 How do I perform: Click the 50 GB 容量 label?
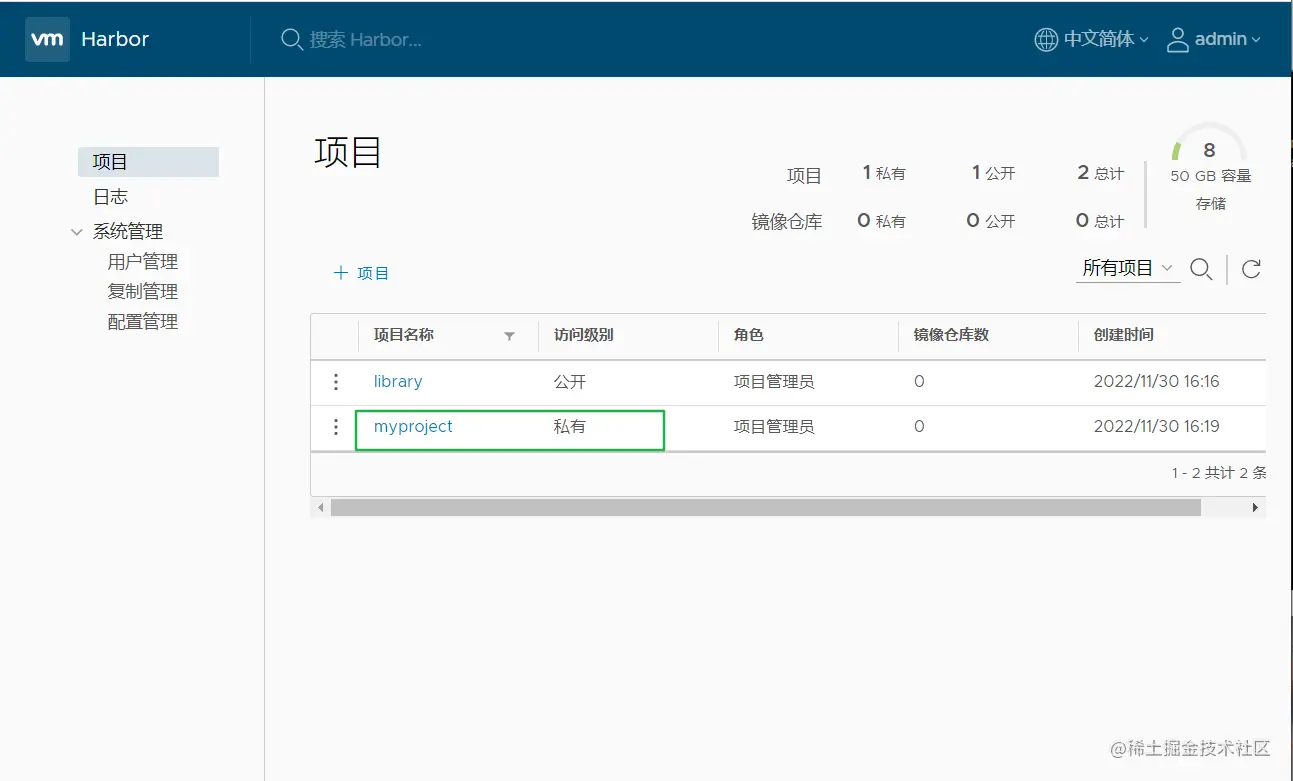[x=1211, y=176]
